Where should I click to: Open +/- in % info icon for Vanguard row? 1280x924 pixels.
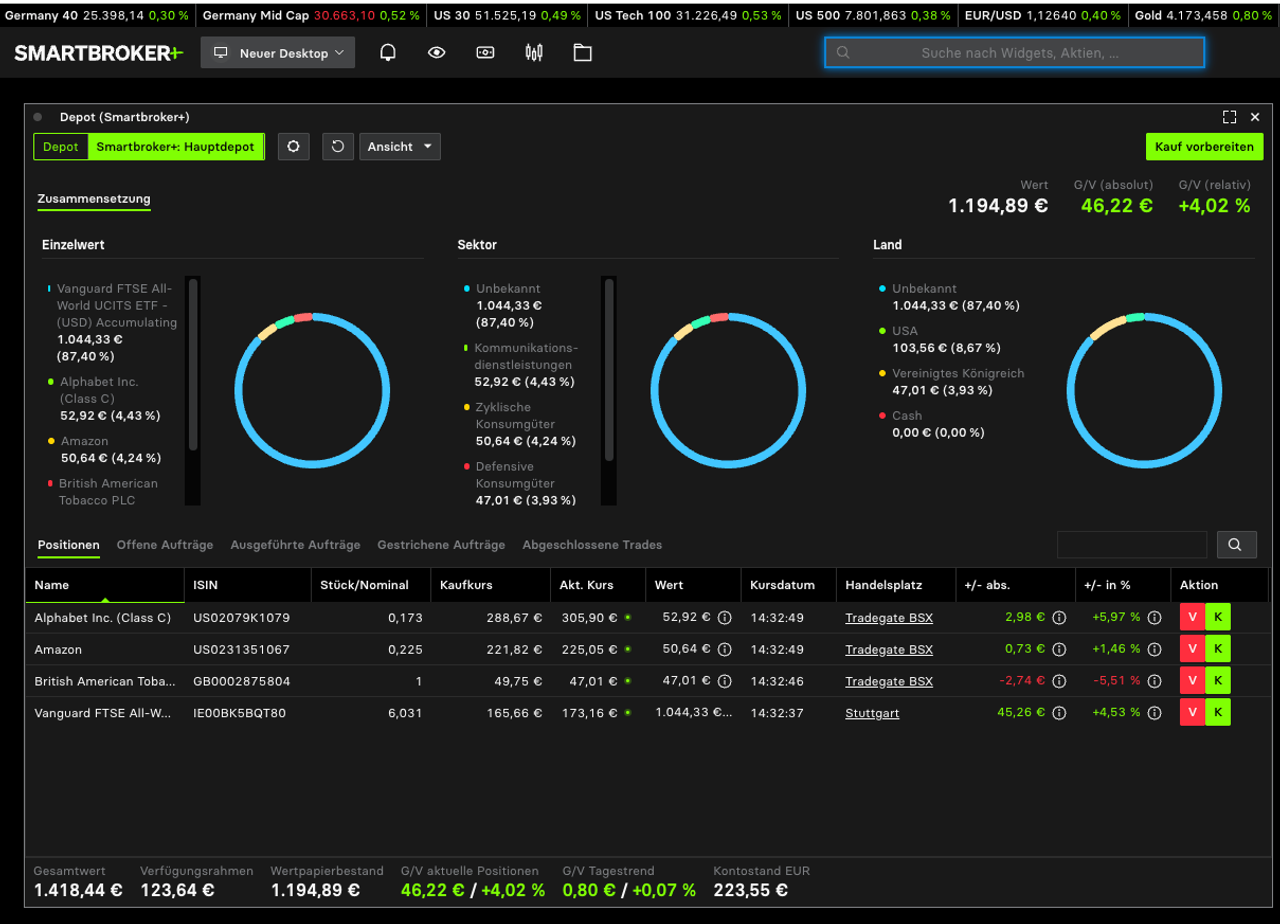[1154, 714]
